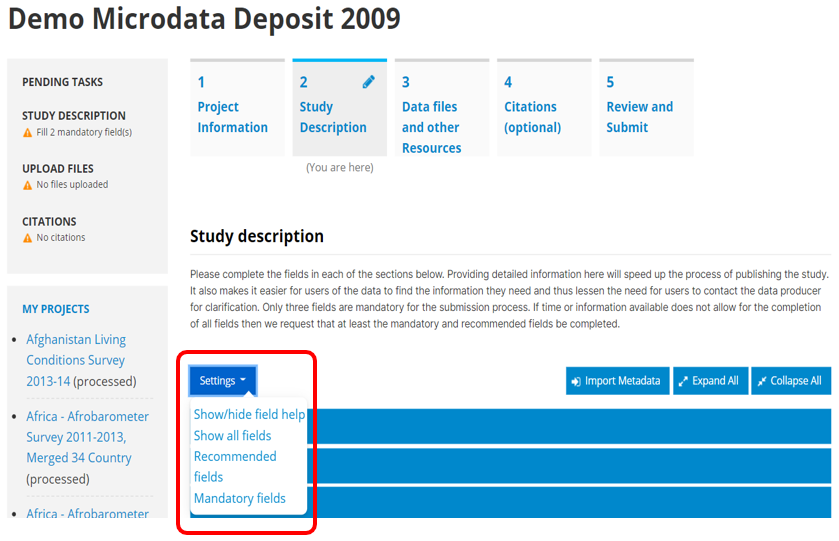Click the PENDING TASKS heading
The width and height of the screenshot is (839, 541).
[63, 82]
